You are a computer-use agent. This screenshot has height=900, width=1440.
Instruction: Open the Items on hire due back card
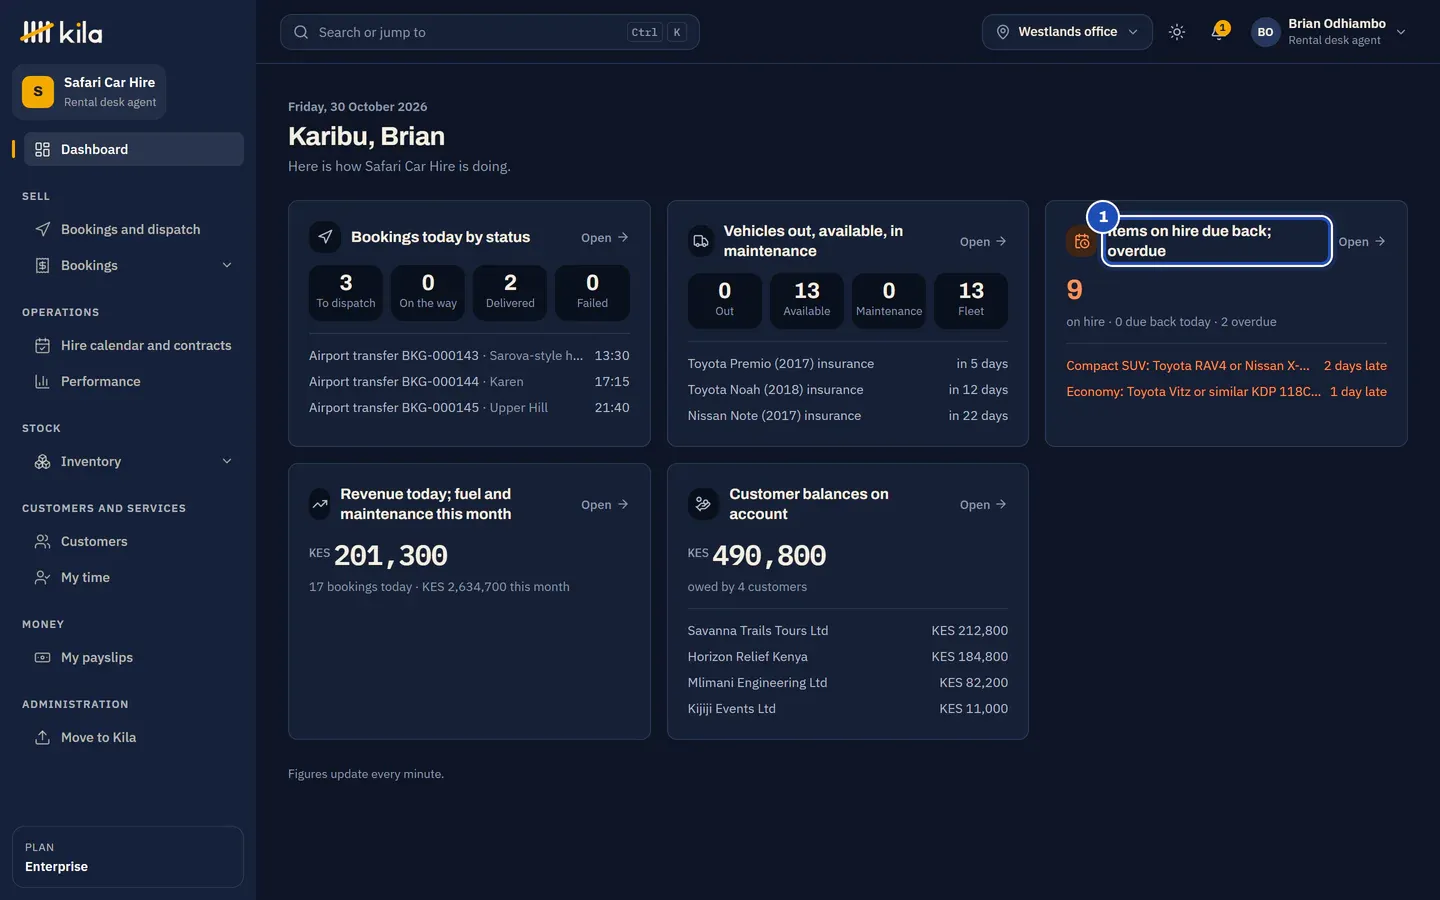tap(1362, 241)
